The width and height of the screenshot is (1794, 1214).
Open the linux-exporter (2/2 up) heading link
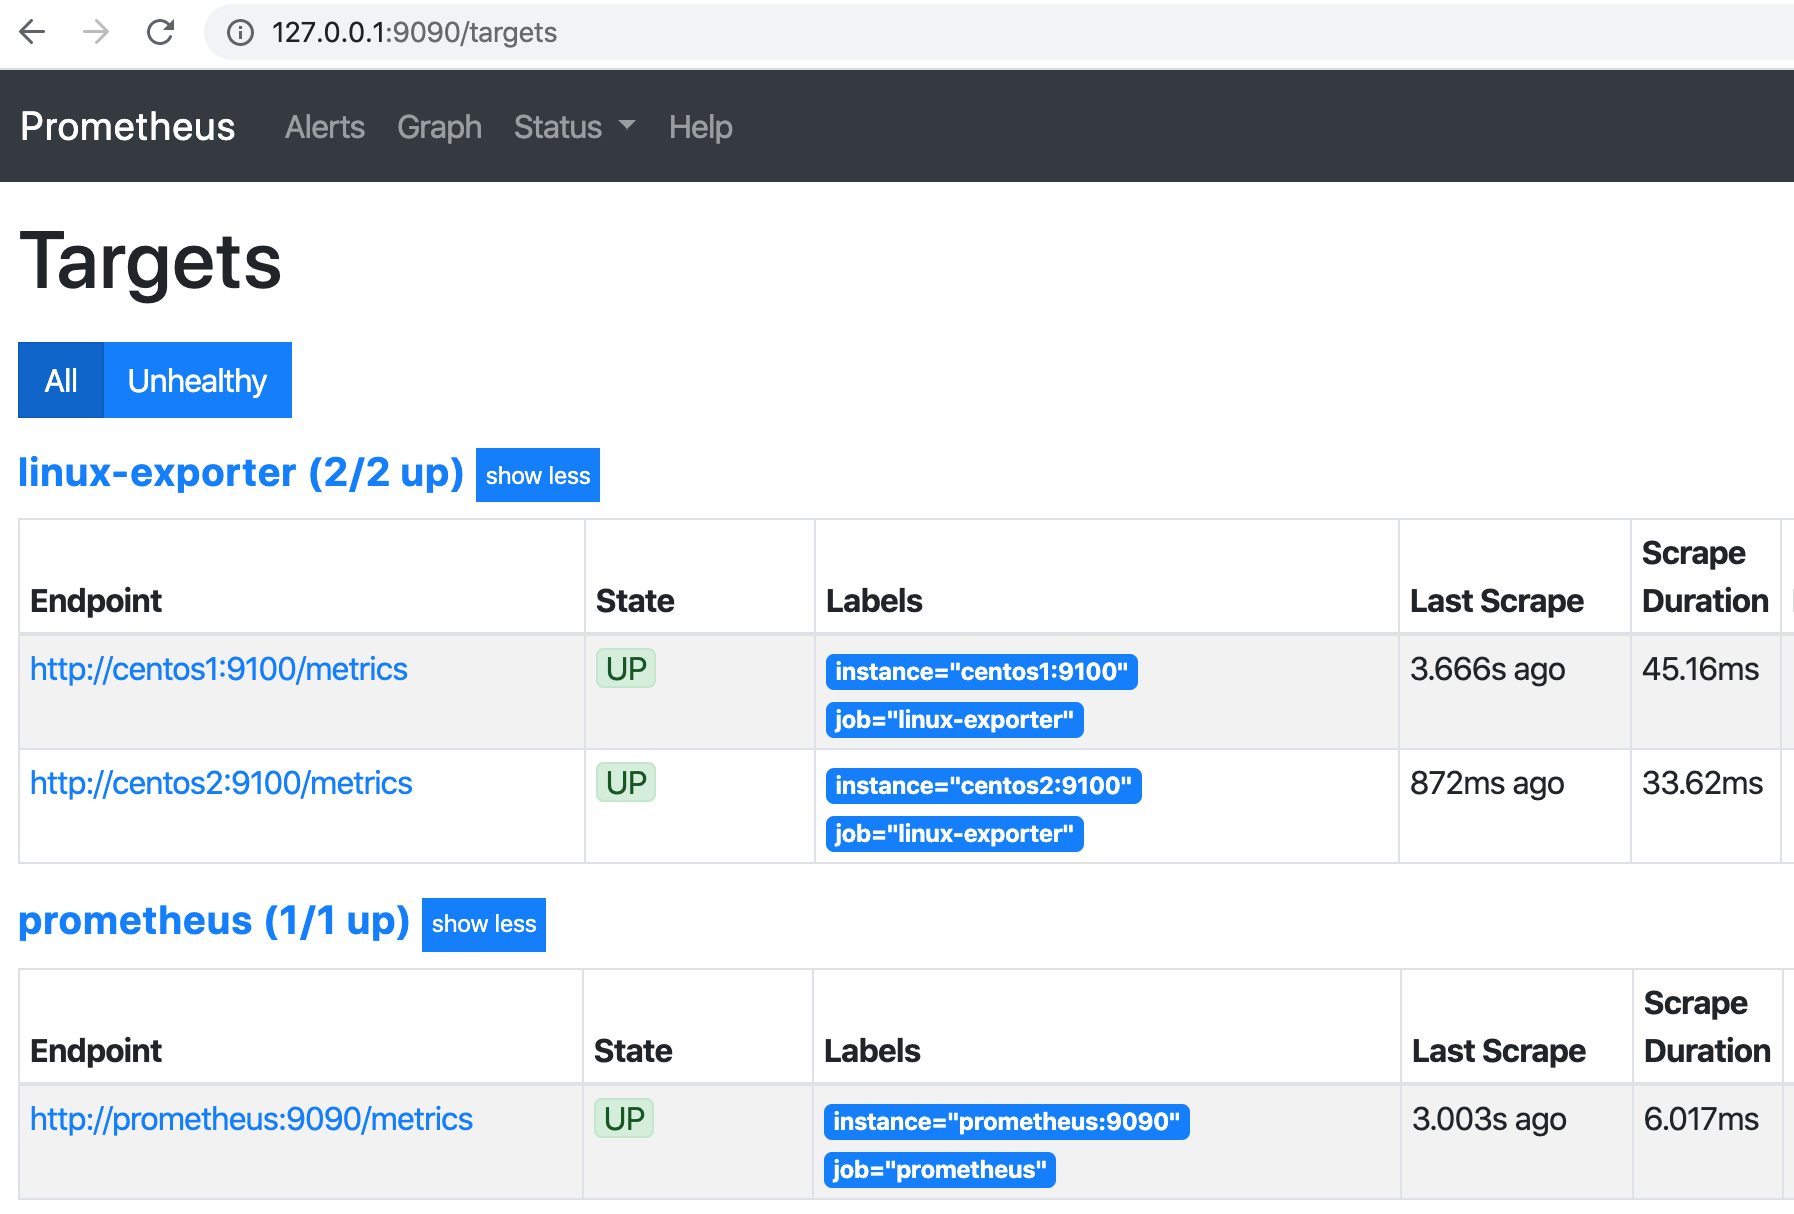[241, 472]
